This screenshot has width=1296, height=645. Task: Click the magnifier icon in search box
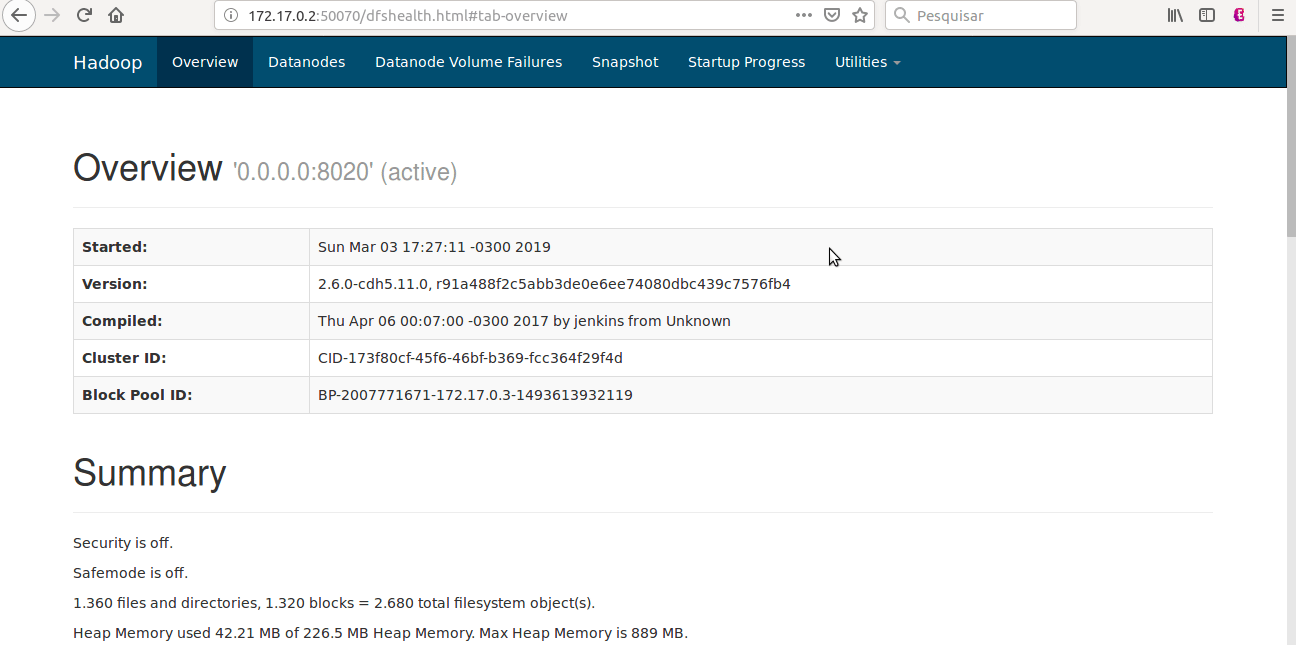pos(901,15)
